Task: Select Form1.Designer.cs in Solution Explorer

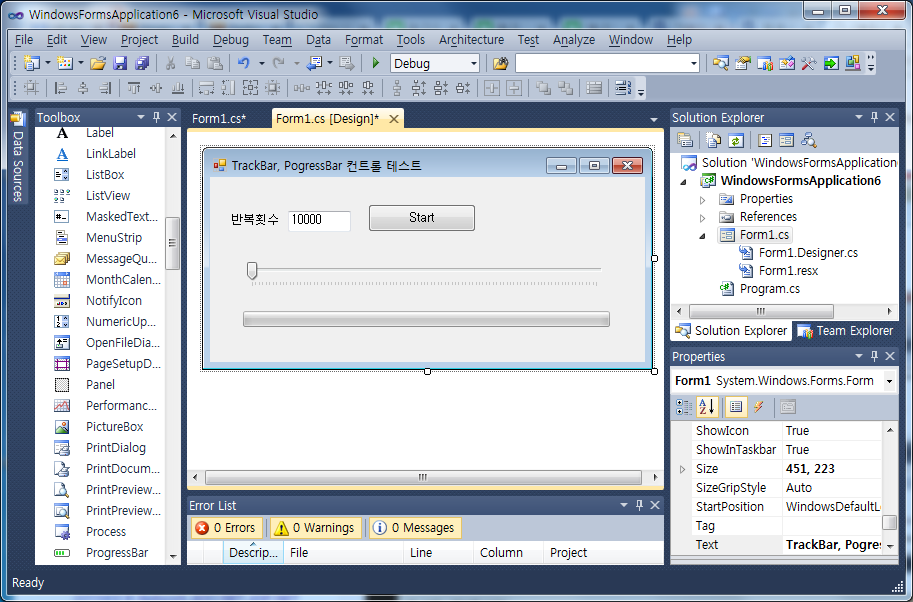Action: point(808,253)
